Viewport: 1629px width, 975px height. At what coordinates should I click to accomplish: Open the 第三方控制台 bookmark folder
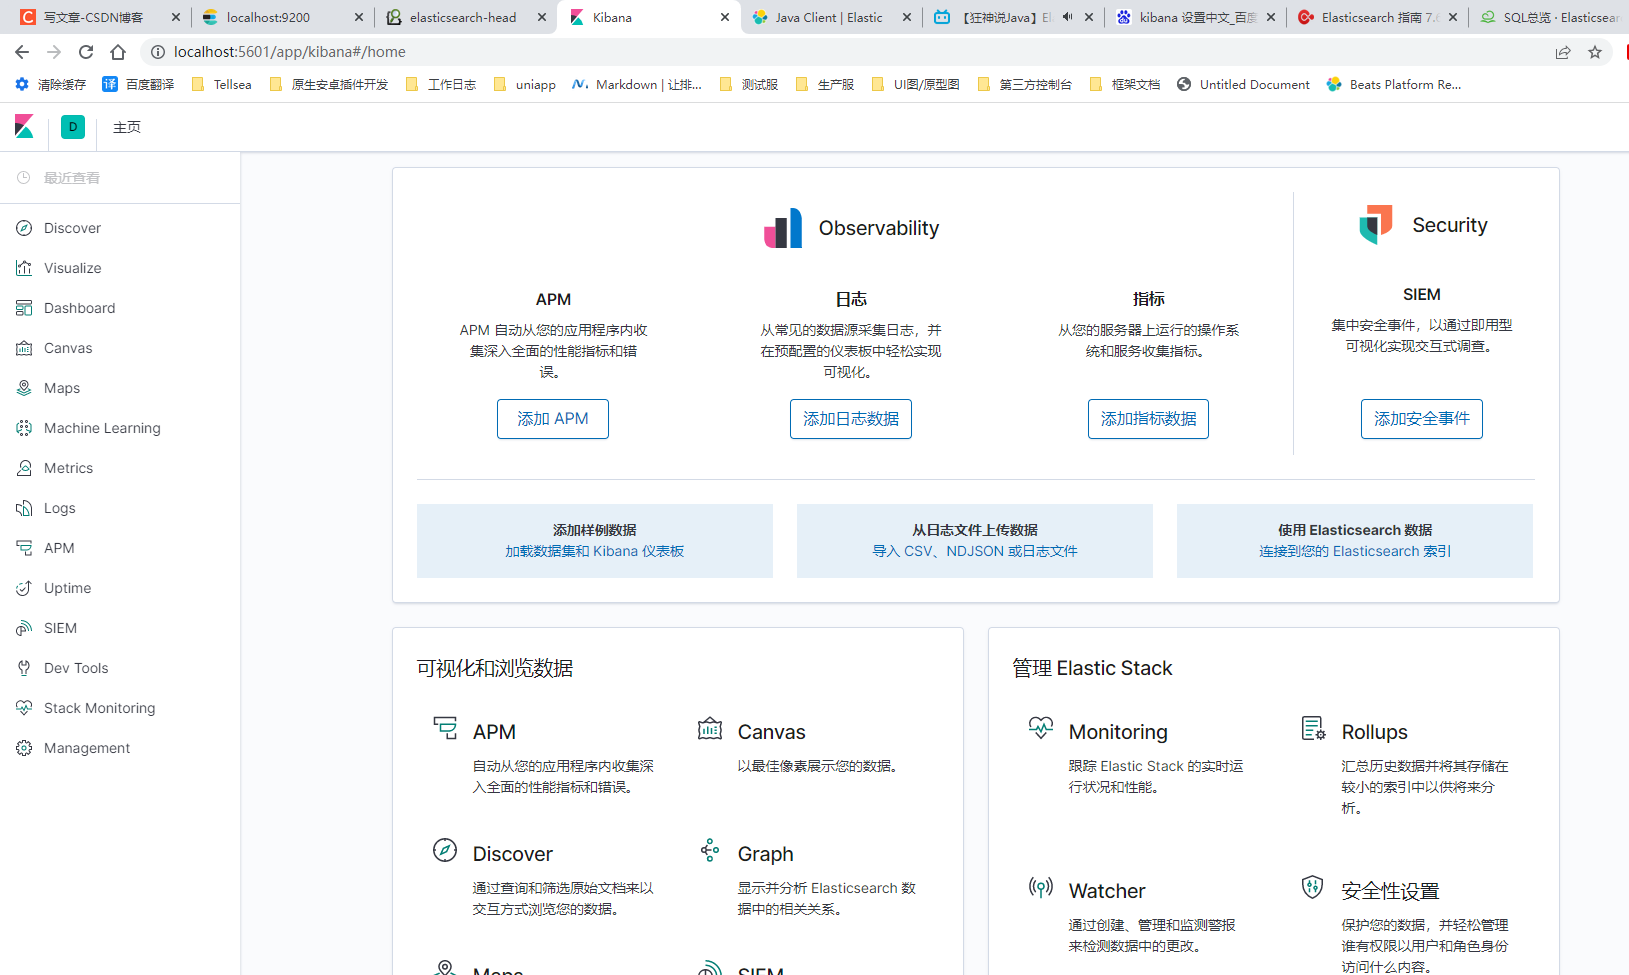1025,85
